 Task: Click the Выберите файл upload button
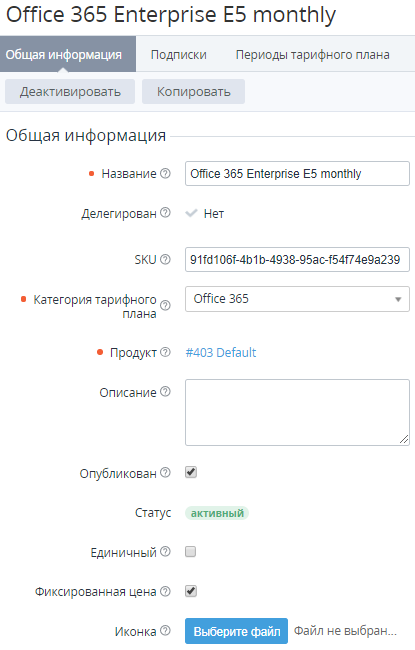click(x=236, y=631)
